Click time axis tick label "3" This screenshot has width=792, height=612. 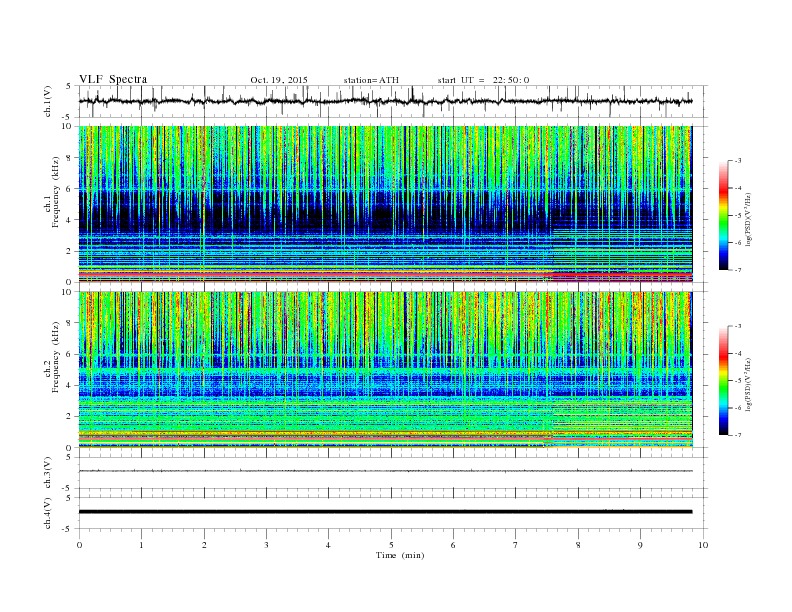tap(266, 545)
